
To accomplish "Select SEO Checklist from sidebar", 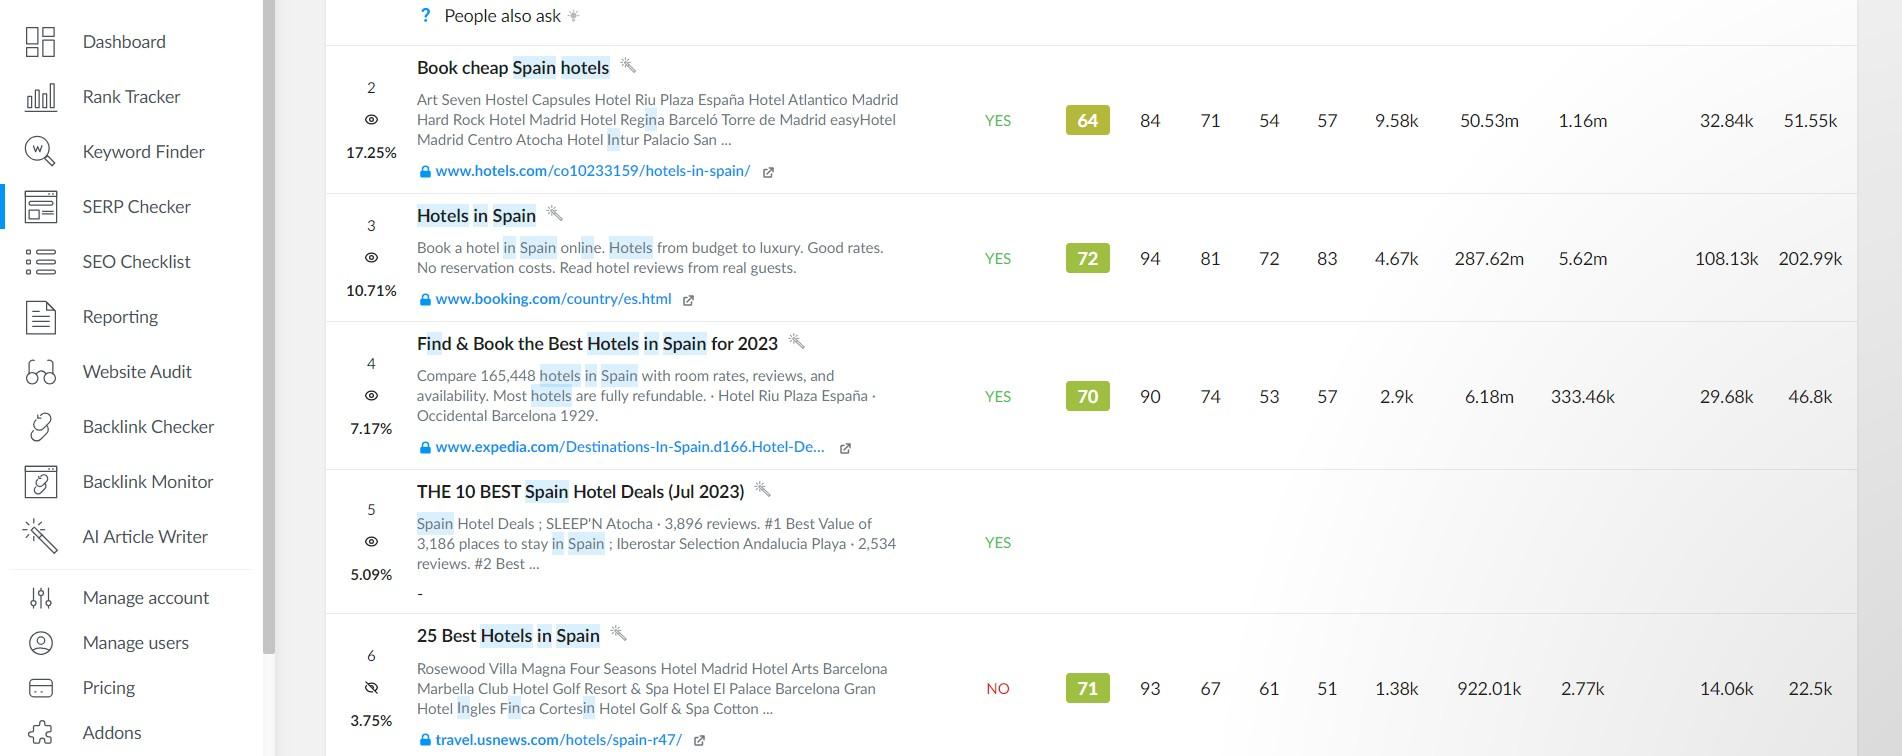I will (x=136, y=262).
